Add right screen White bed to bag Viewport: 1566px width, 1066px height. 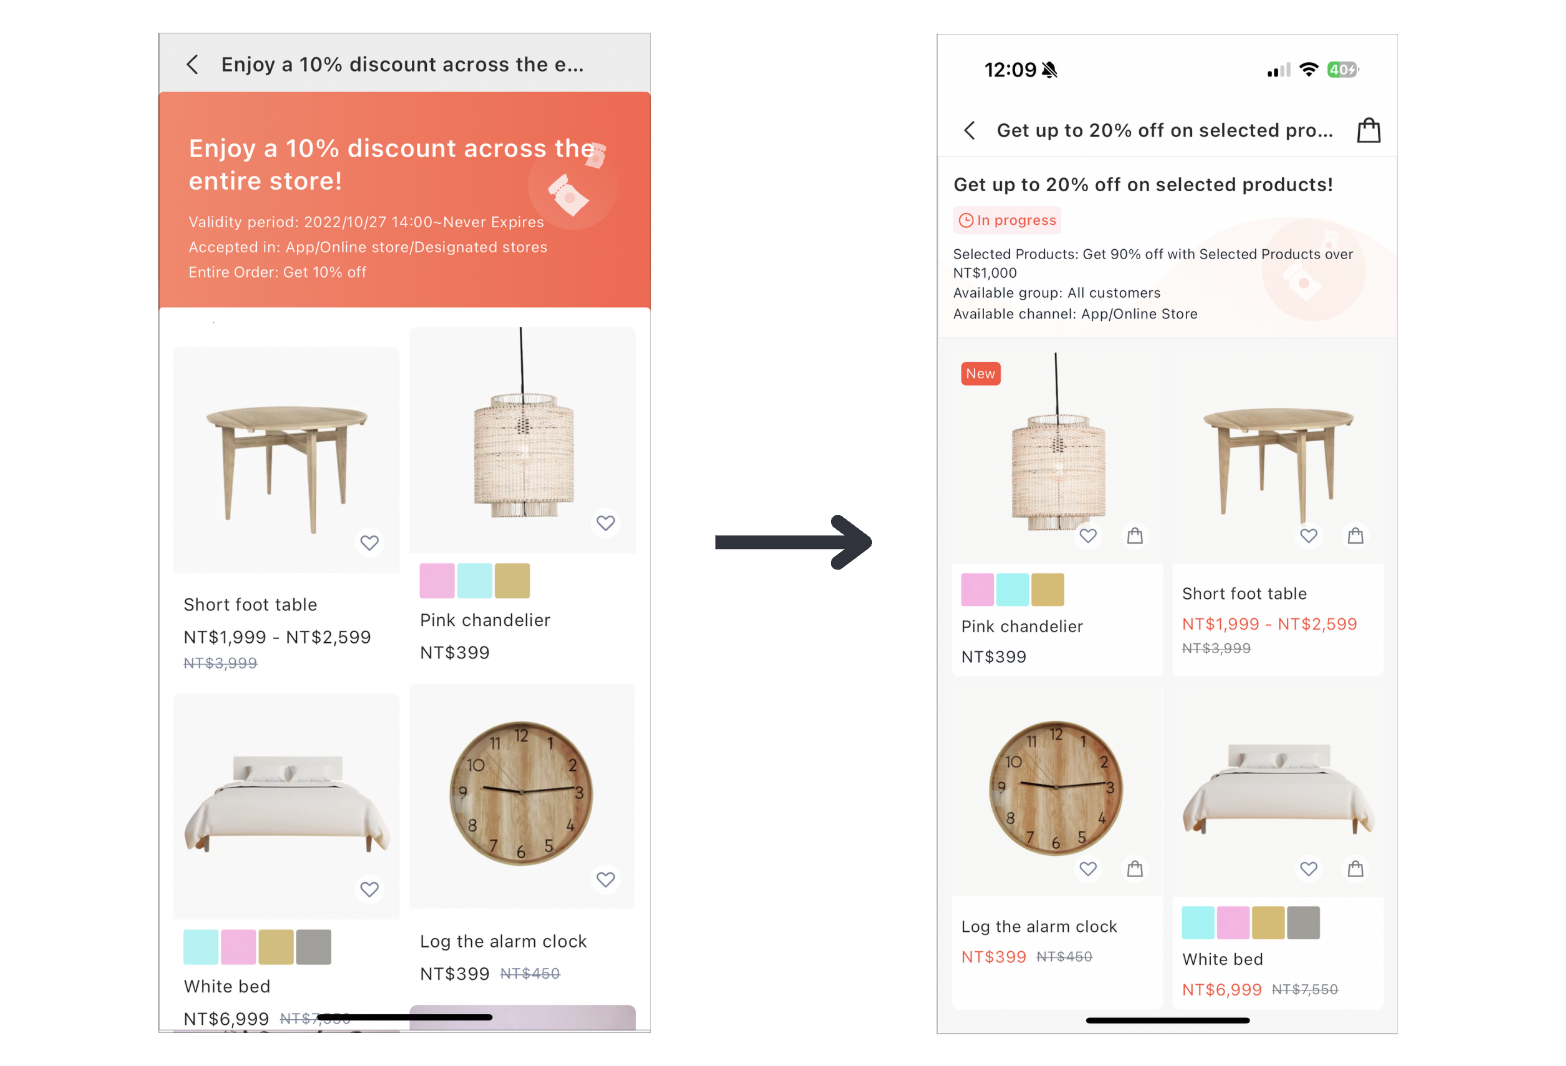pyautogui.click(x=1355, y=869)
